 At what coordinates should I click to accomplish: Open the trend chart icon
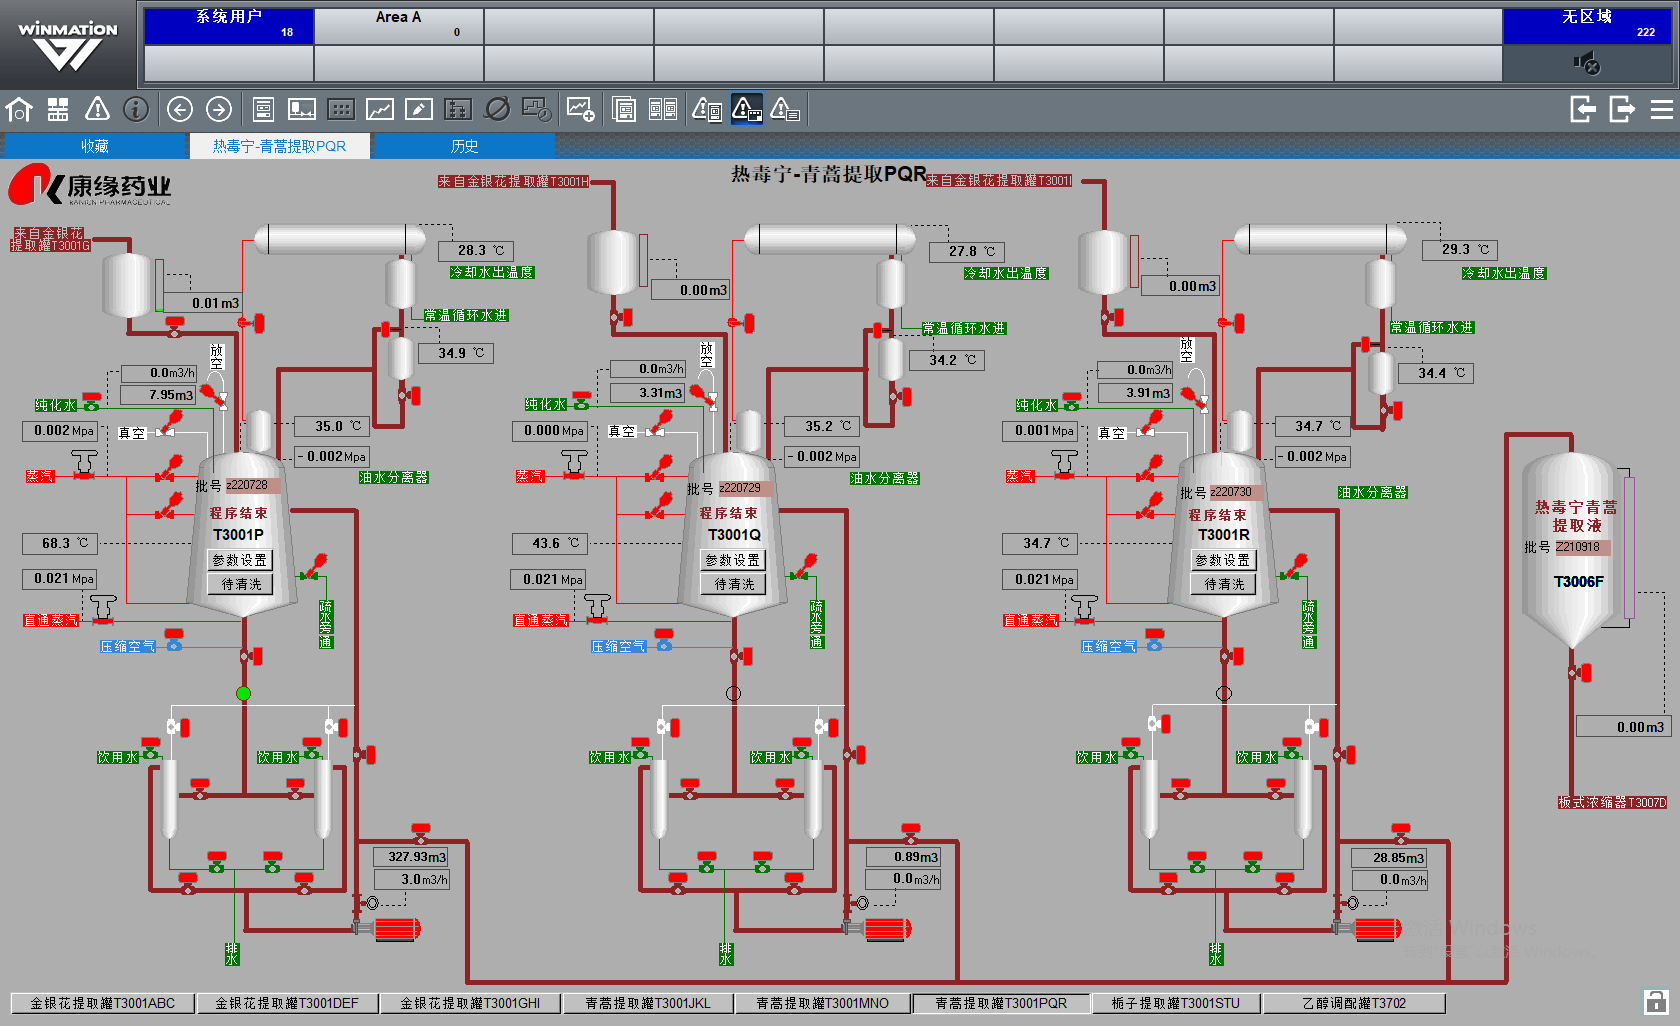point(380,109)
